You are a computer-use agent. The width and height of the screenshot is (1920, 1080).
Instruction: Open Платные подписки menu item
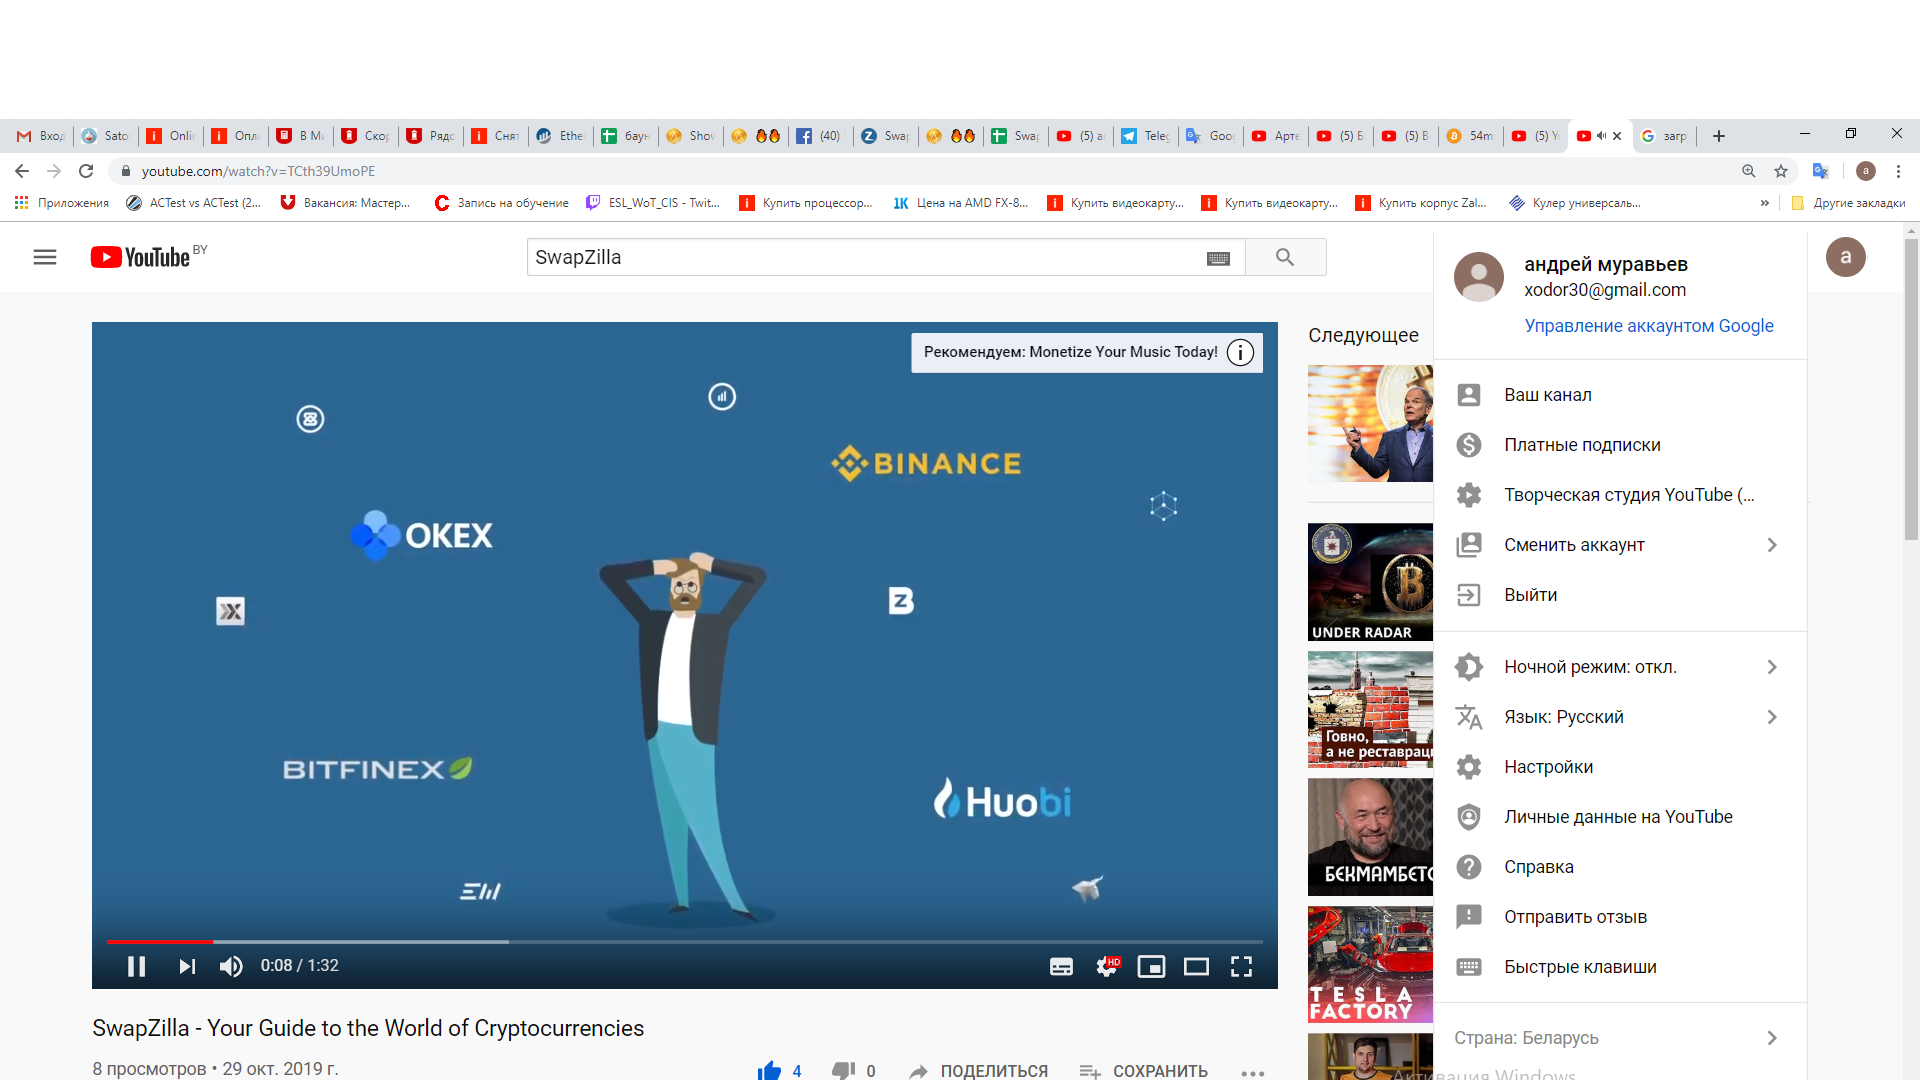point(1620,445)
